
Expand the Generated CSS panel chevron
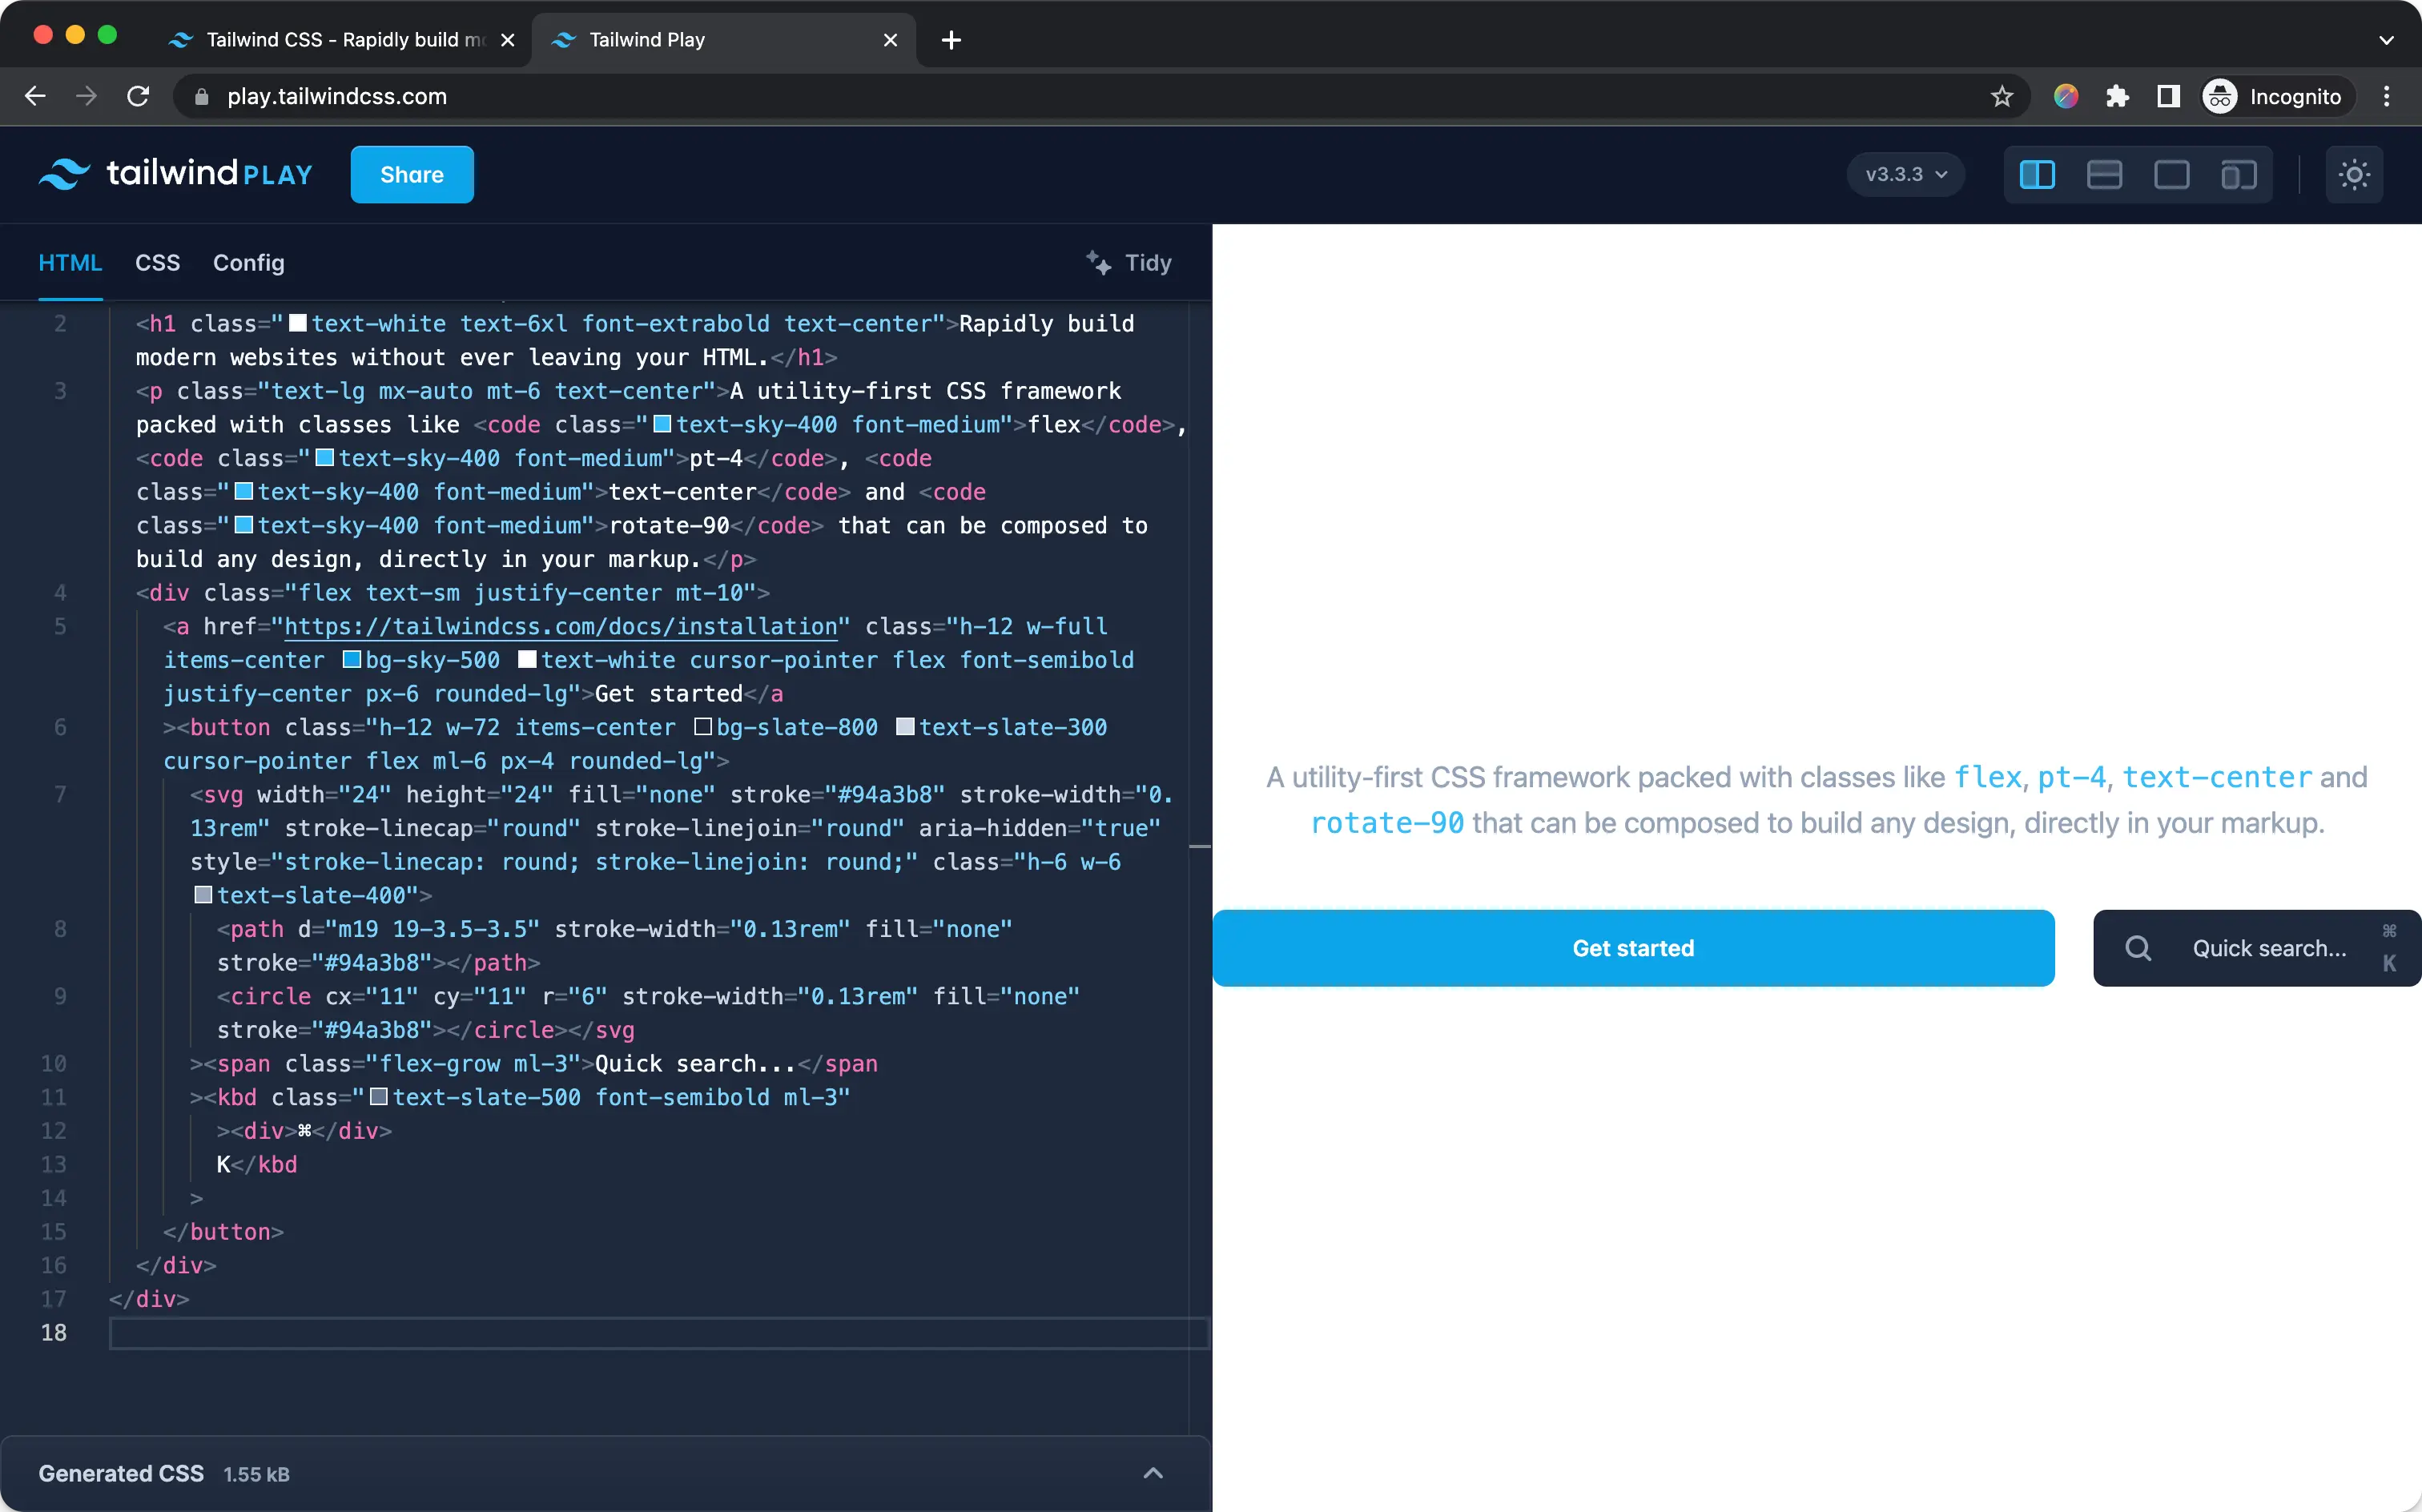pyautogui.click(x=1153, y=1473)
